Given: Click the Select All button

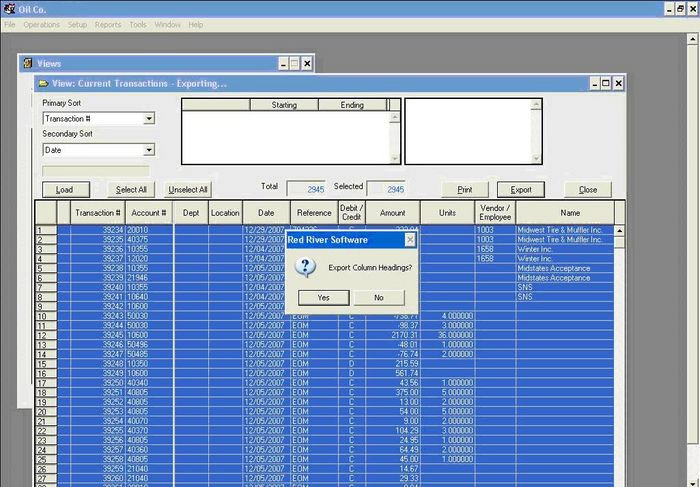Looking at the screenshot, I should 131,190.
